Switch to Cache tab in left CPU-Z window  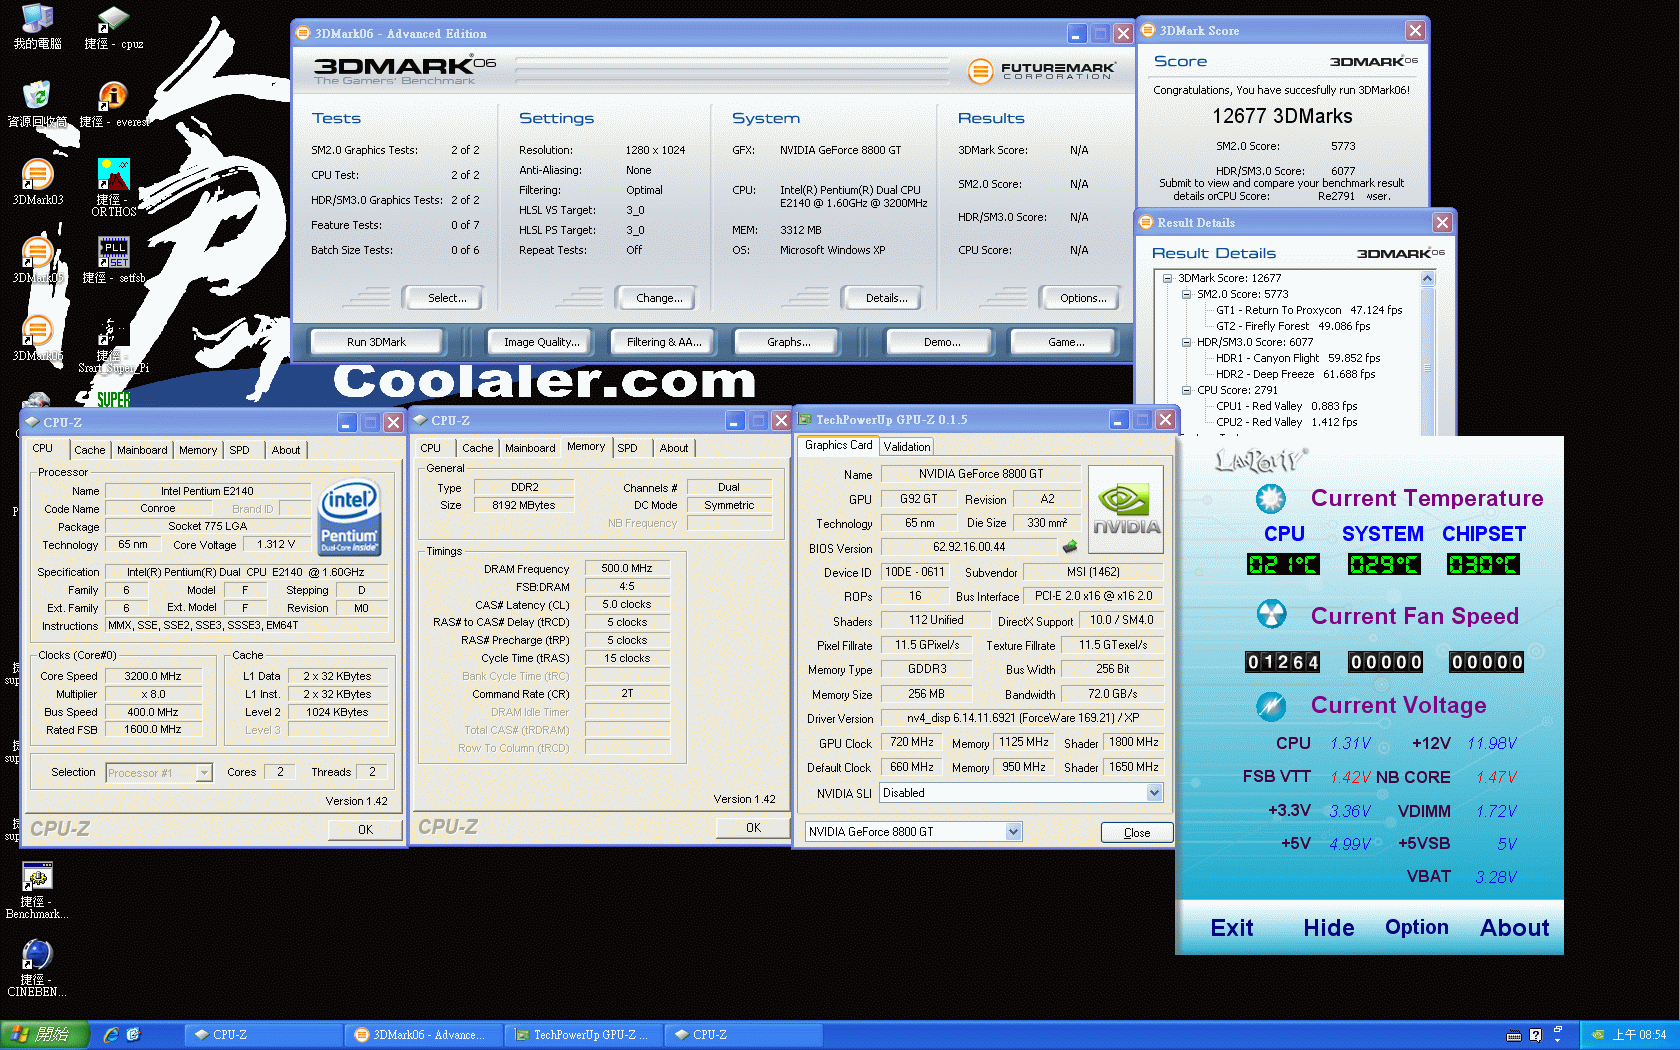coord(89,450)
